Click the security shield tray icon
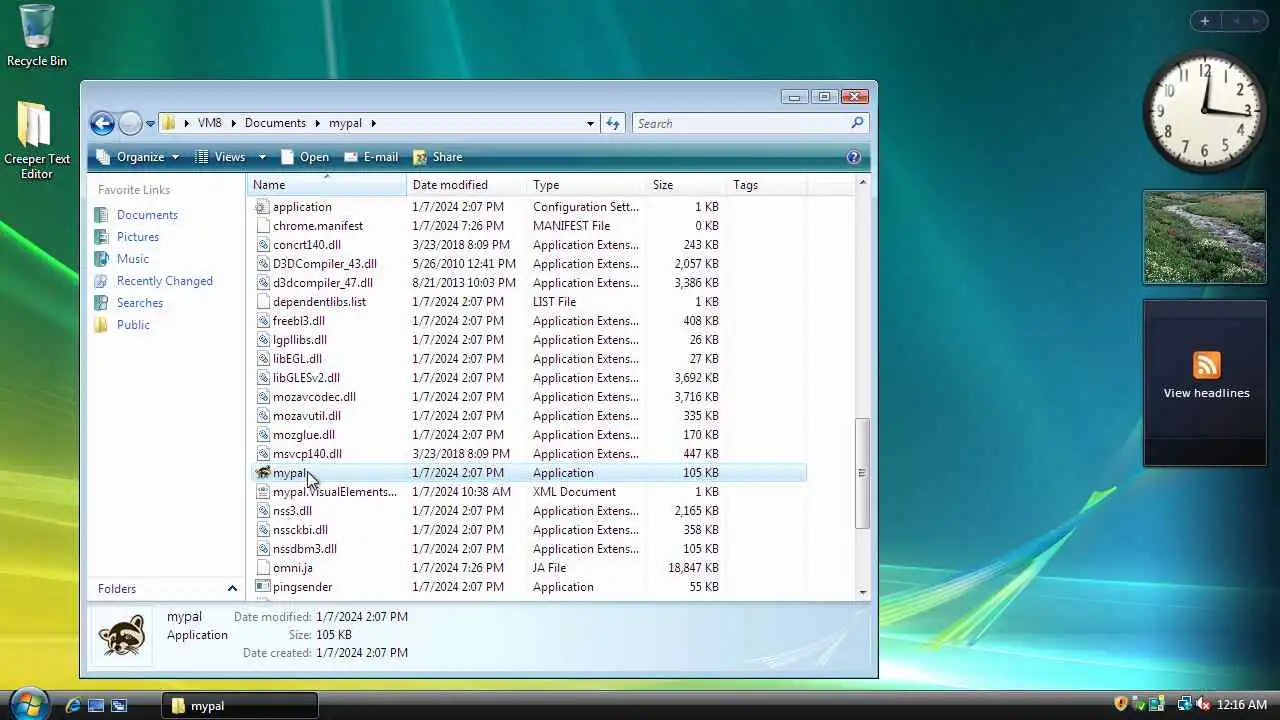 pyautogui.click(x=1121, y=704)
